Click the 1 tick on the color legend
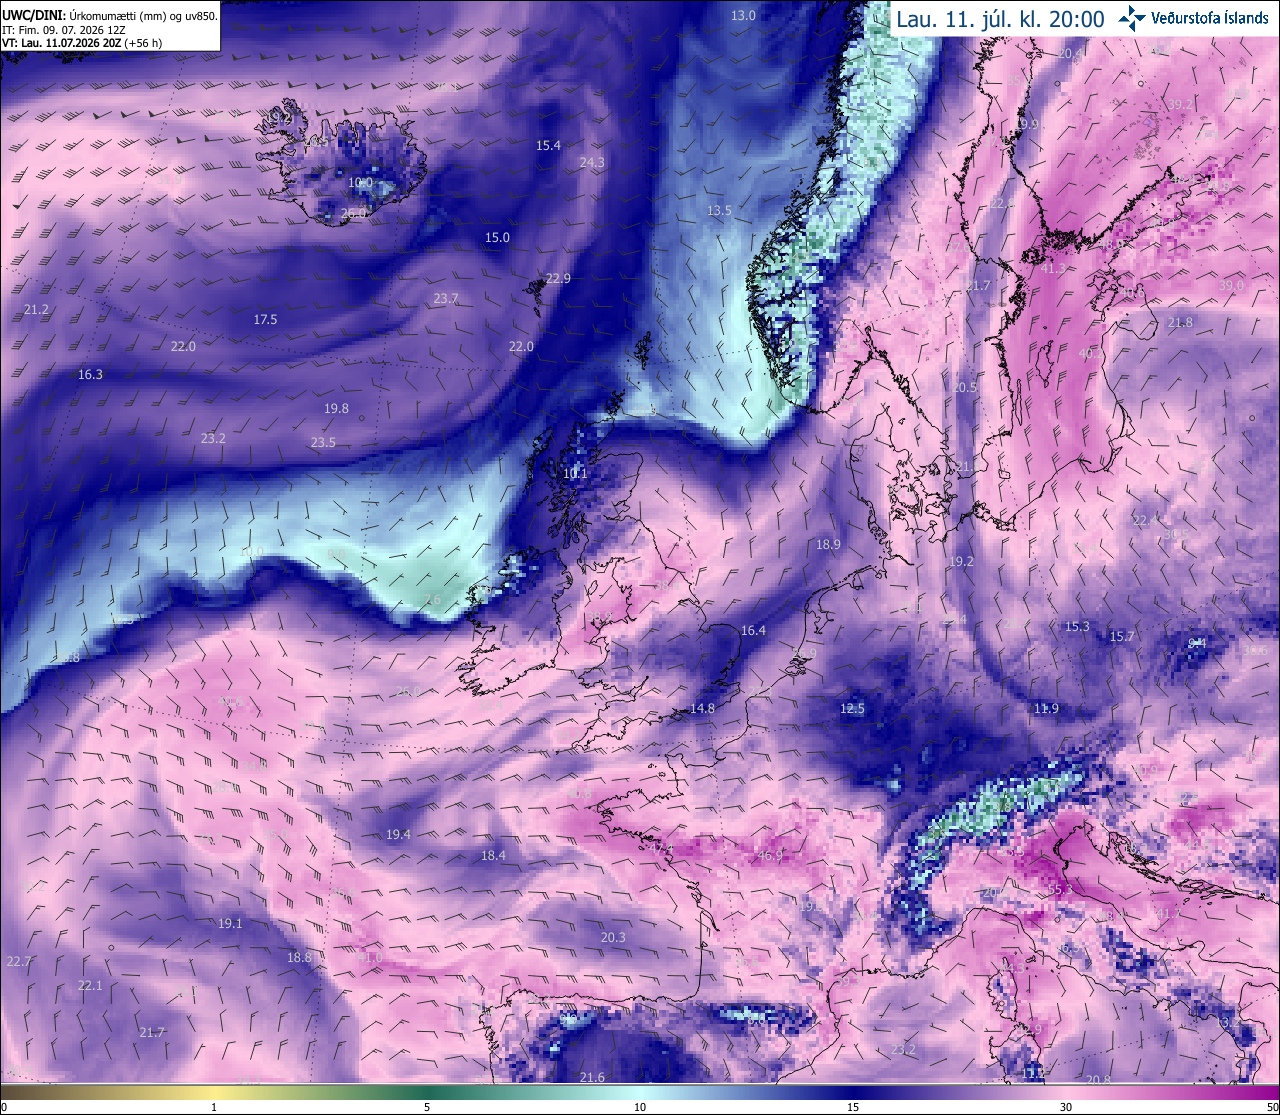1280x1115 pixels. point(214,1107)
